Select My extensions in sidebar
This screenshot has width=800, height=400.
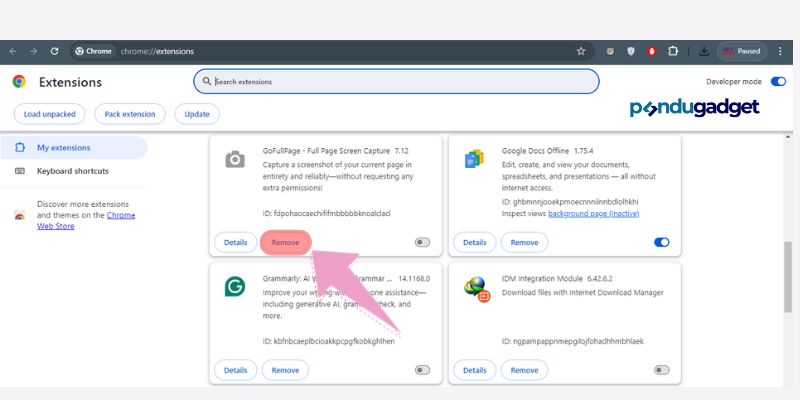tap(73, 148)
